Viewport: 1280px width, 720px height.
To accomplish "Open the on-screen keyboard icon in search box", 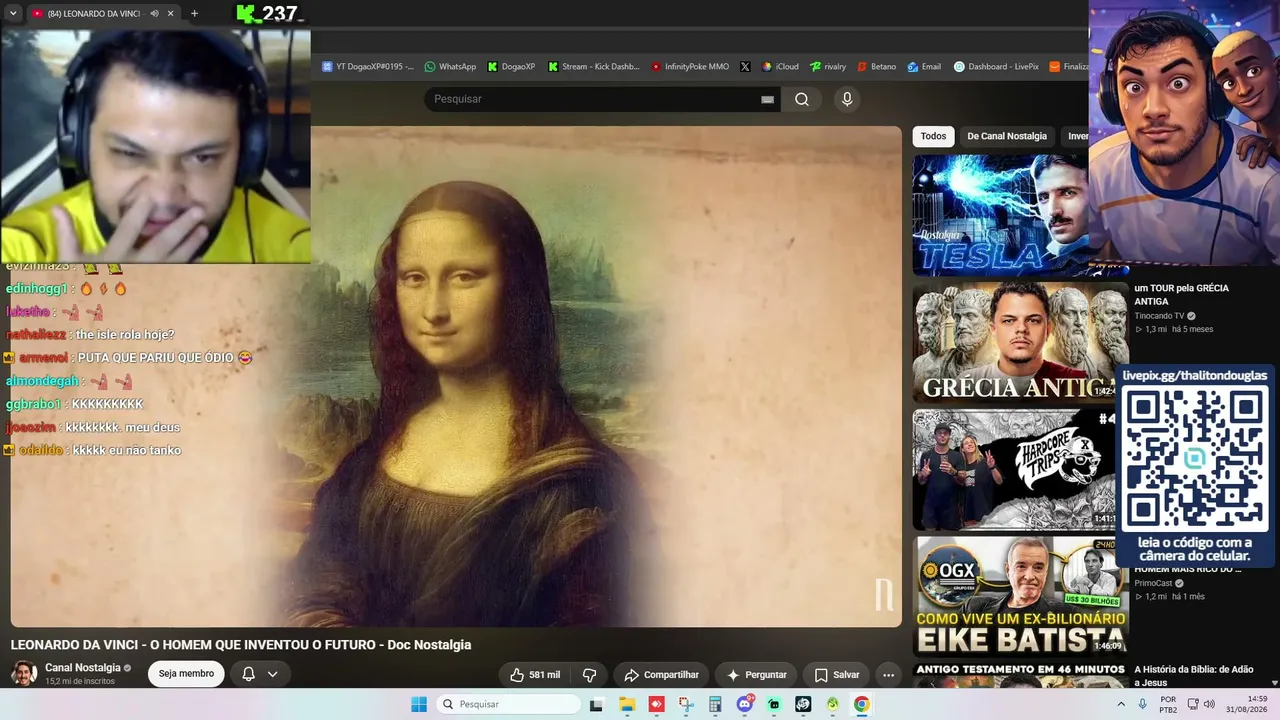I will [767, 99].
